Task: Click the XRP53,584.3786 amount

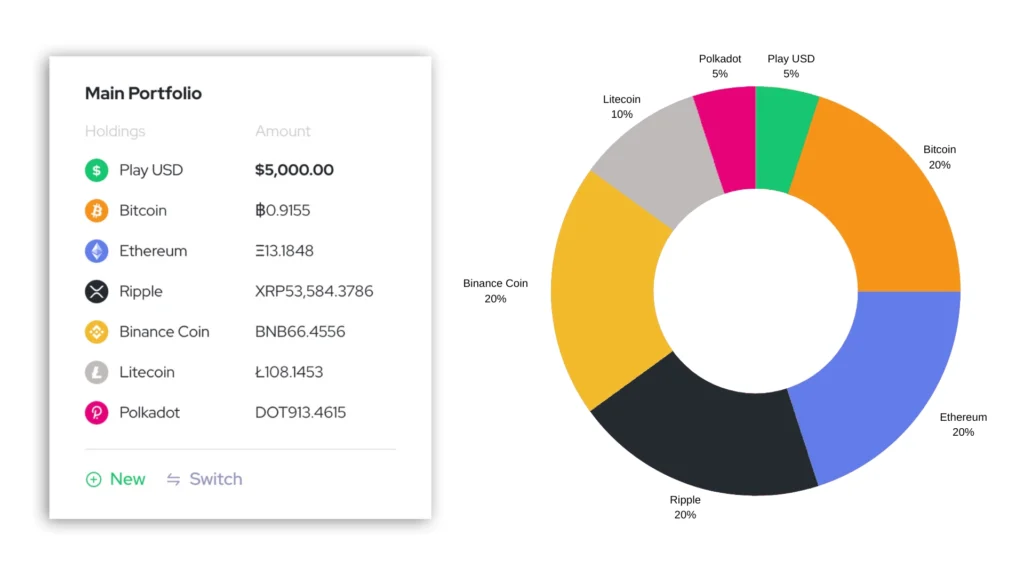Action: tap(314, 291)
